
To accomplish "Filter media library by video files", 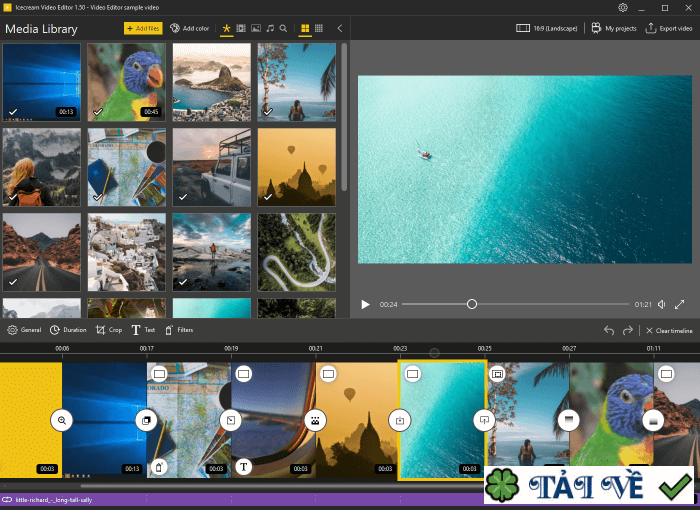I will (x=241, y=28).
